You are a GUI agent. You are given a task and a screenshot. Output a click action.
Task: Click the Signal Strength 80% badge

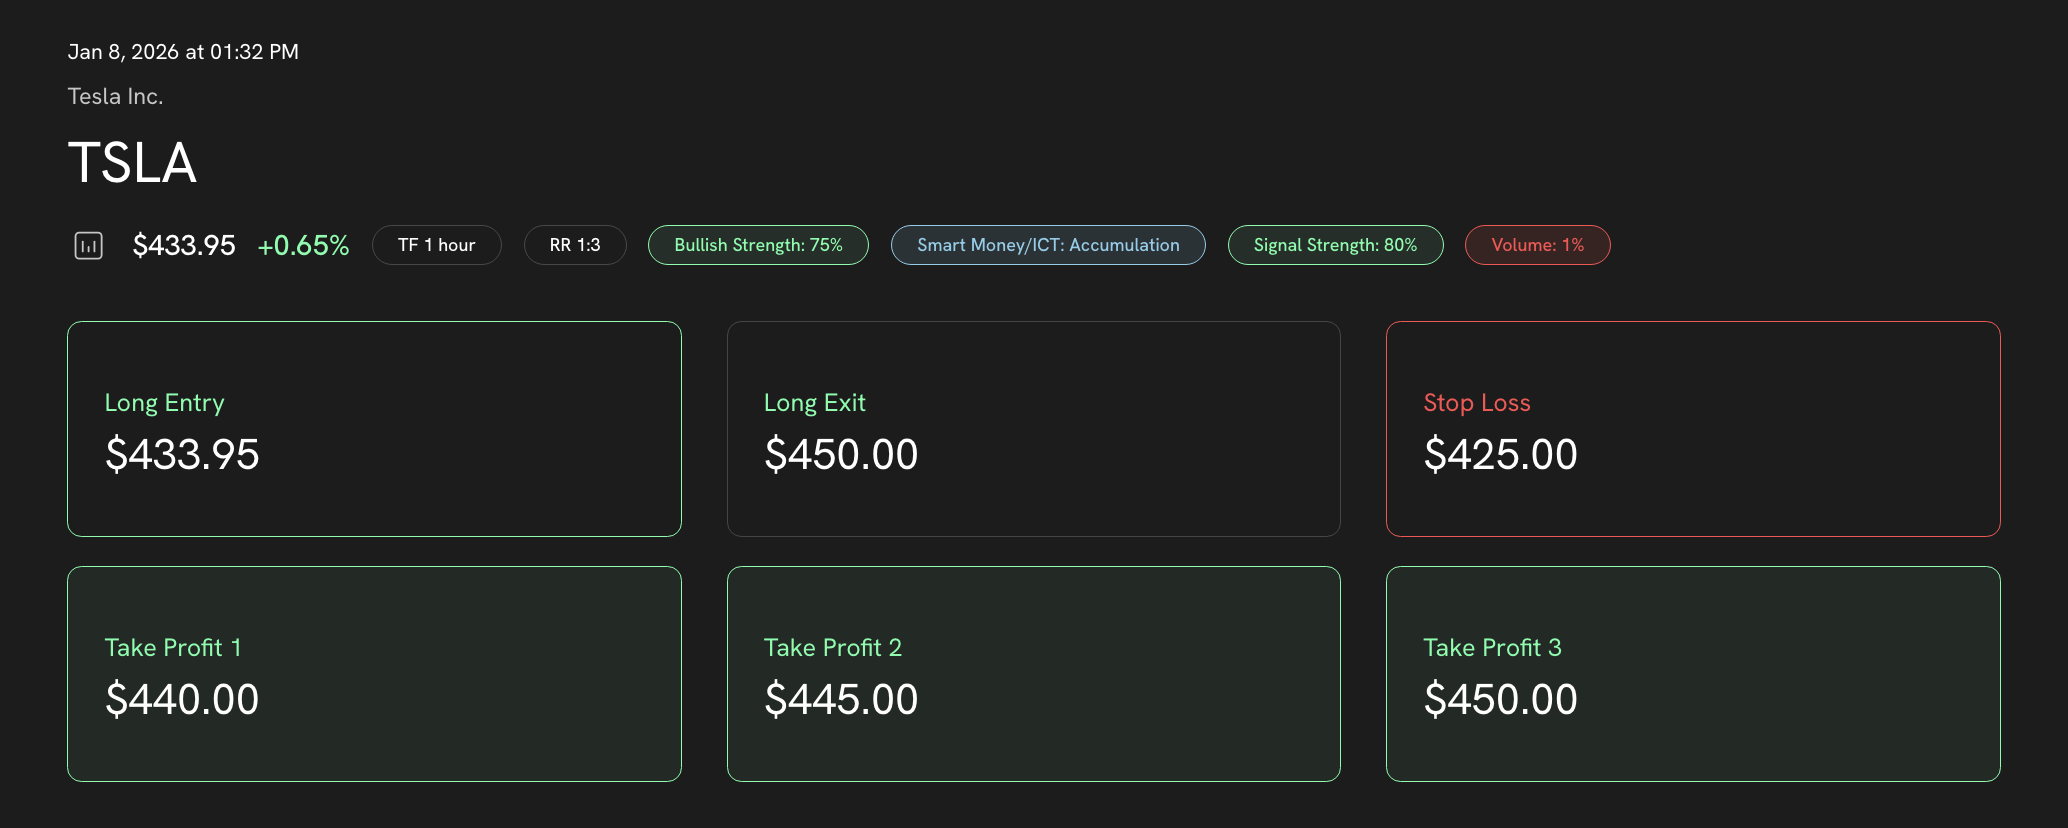click(1335, 245)
